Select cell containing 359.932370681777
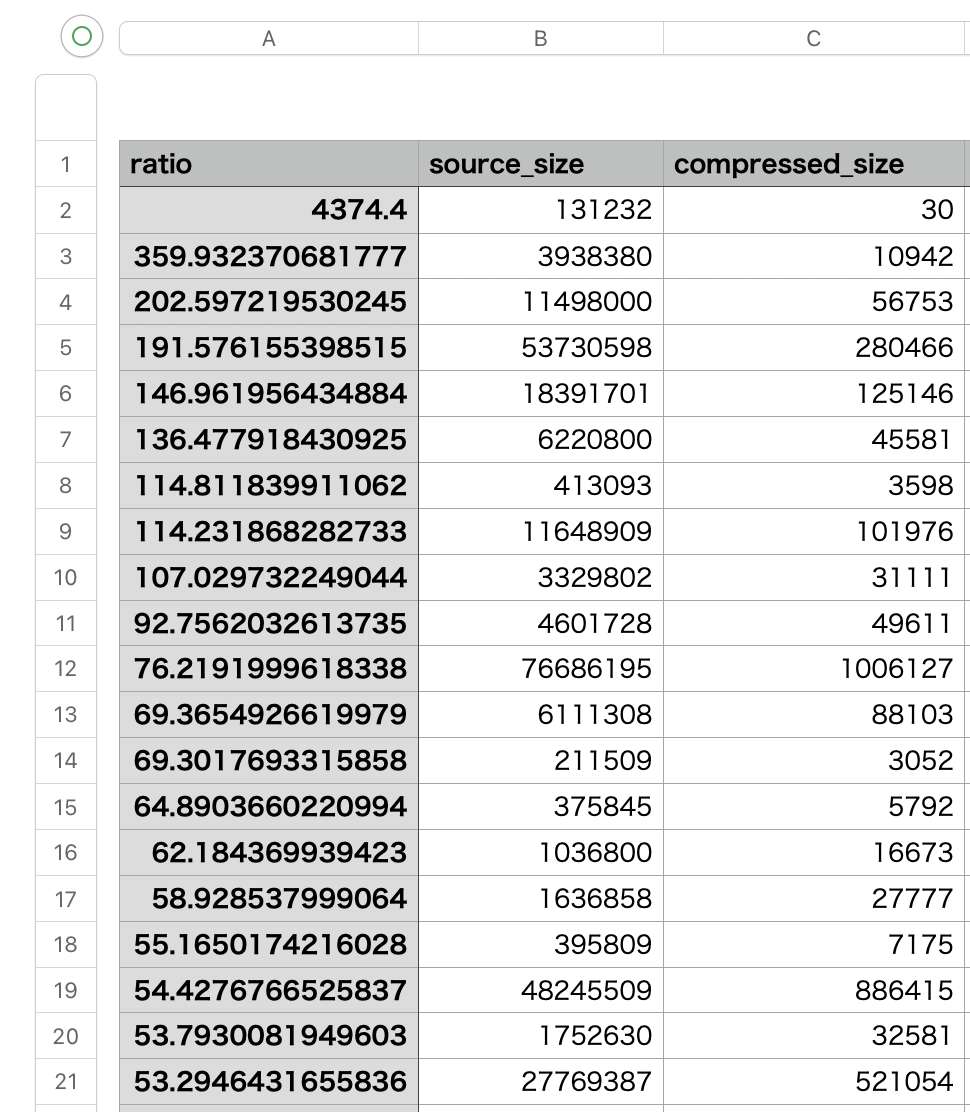This screenshot has height=1112, width=970. tap(269, 256)
